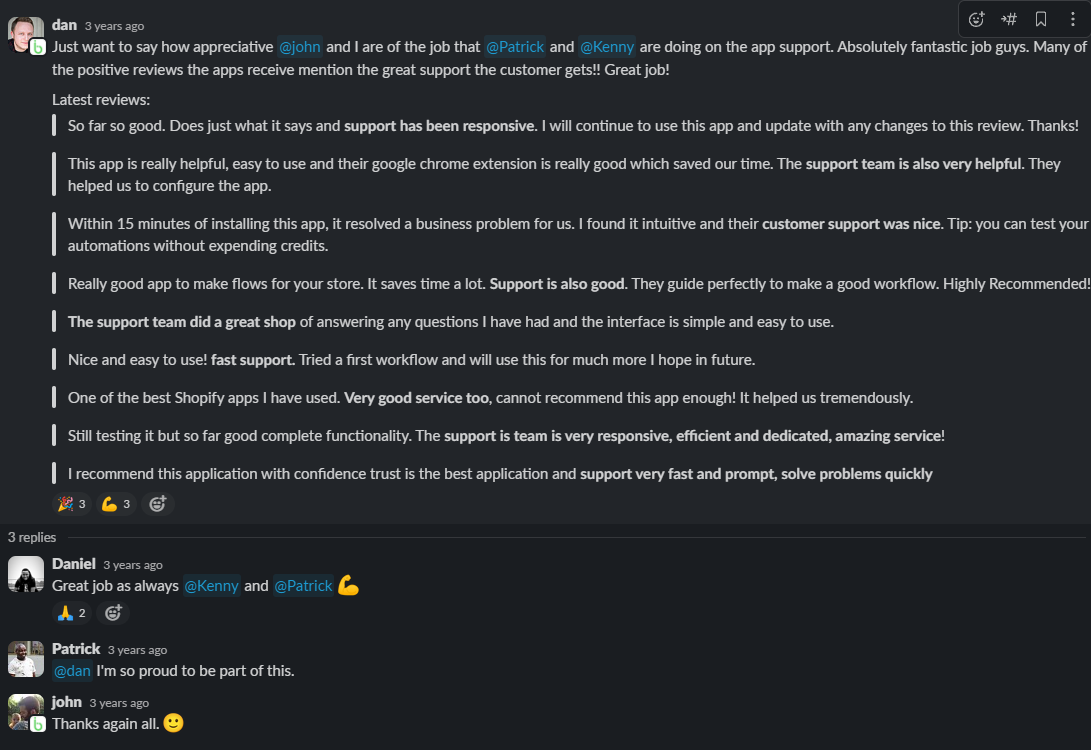Screen dimensions: 1091x750
Task: Toggle the flexed bicep reaction with count 3
Action: pyautogui.click(x=116, y=504)
